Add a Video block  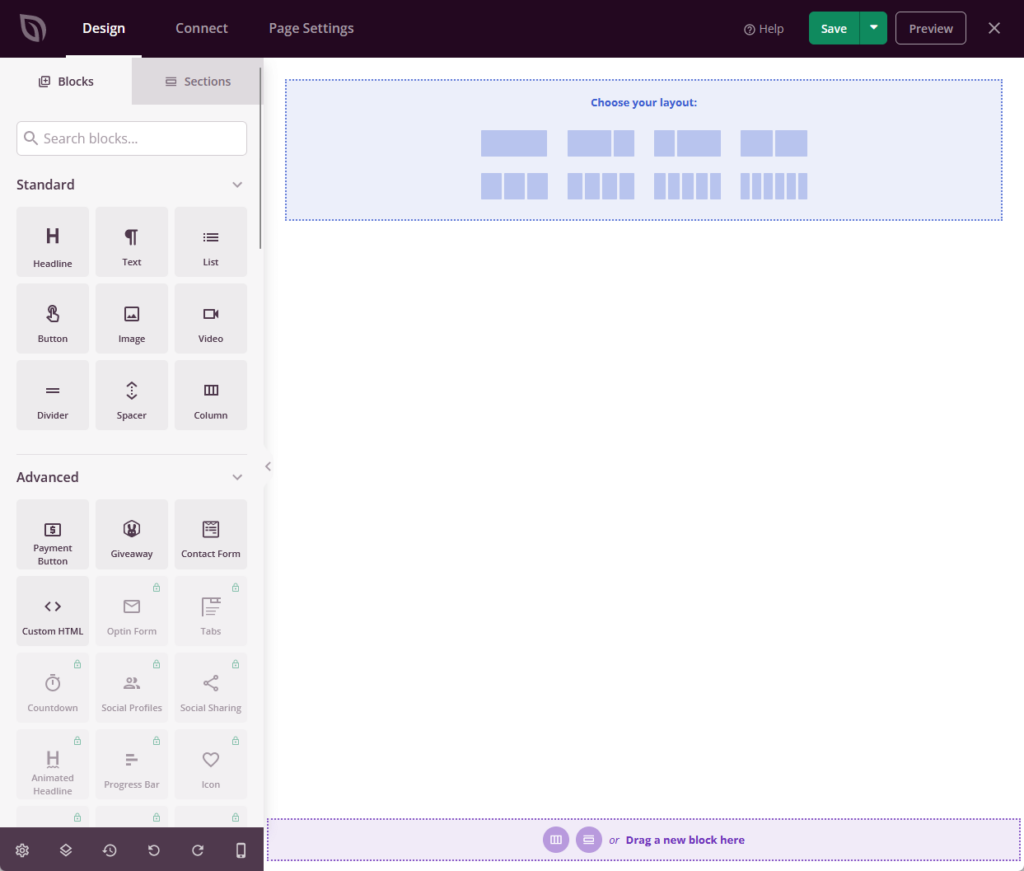[210, 319]
